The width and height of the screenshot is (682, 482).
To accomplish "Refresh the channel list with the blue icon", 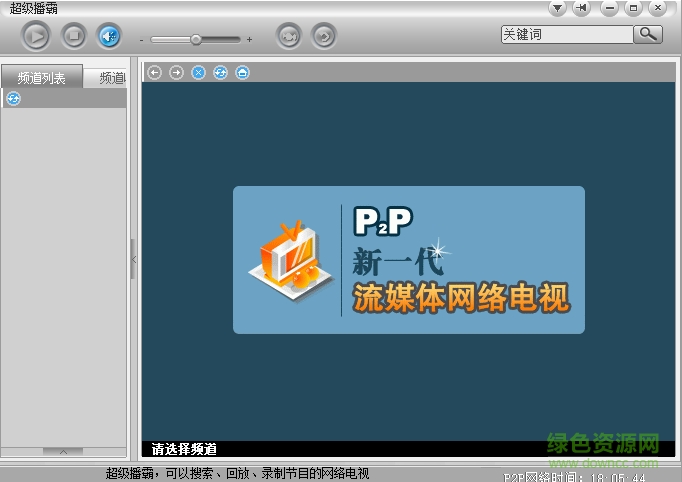I will coord(13,99).
